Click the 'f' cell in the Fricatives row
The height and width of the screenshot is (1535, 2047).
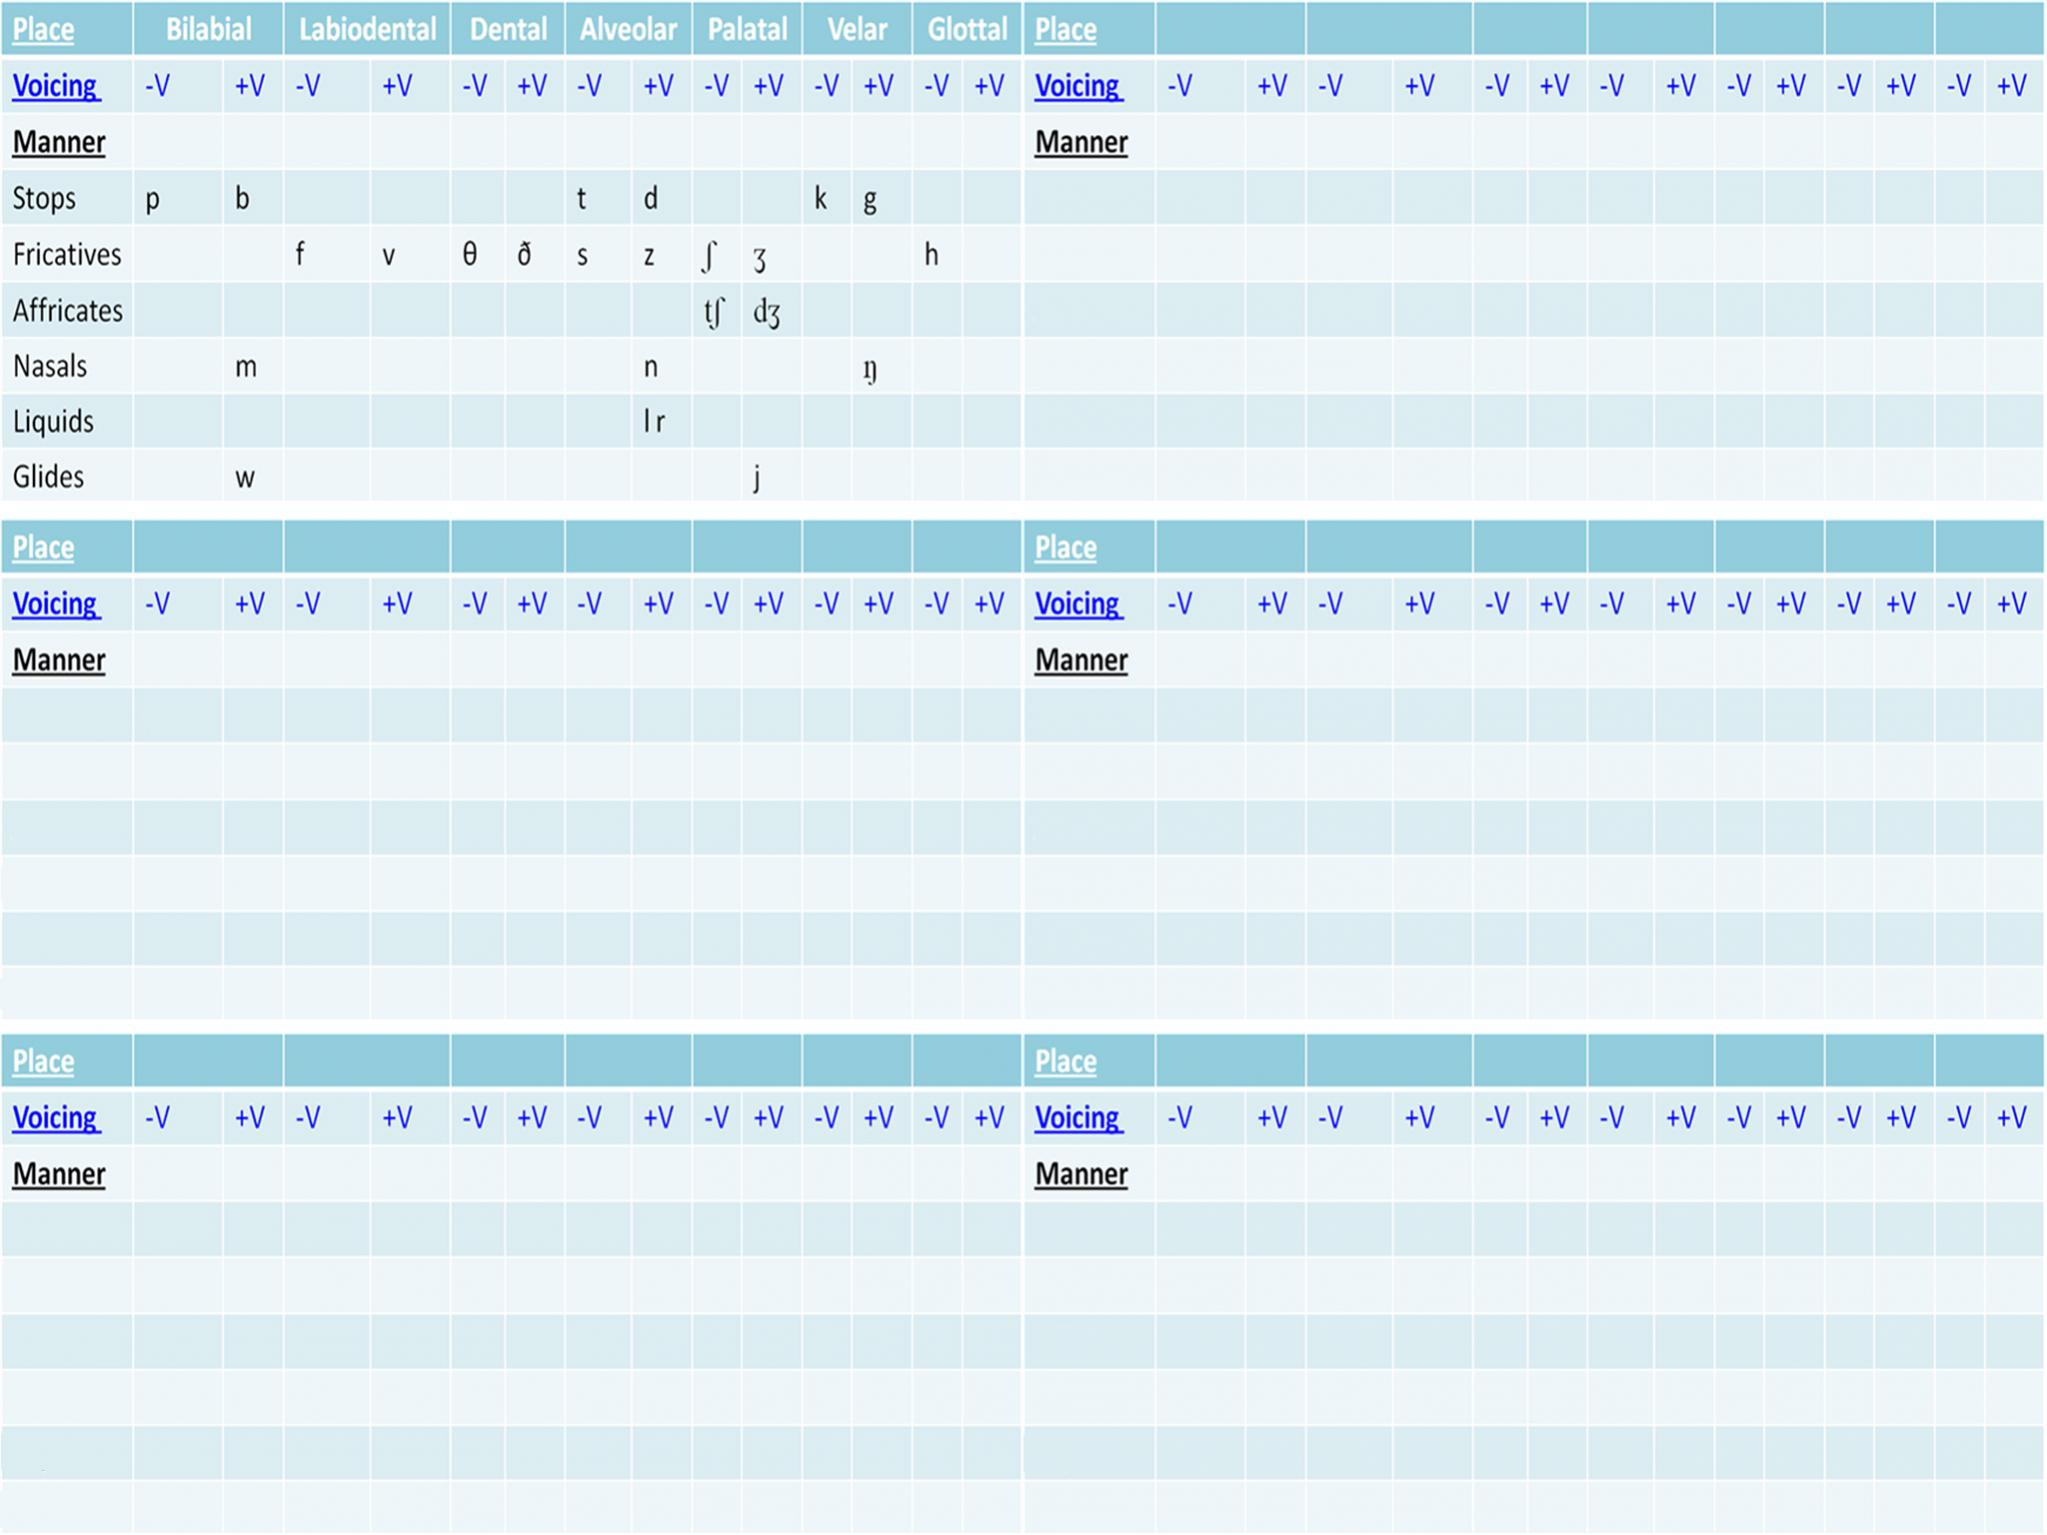(x=327, y=254)
